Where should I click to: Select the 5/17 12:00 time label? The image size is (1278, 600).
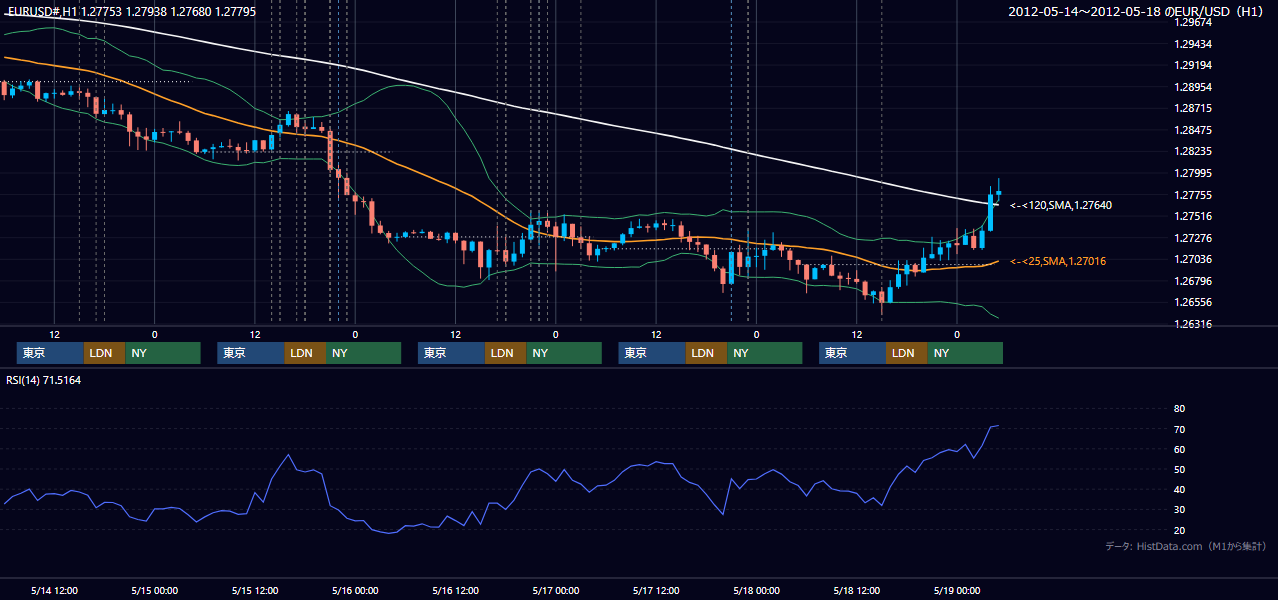[x=656, y=590]
